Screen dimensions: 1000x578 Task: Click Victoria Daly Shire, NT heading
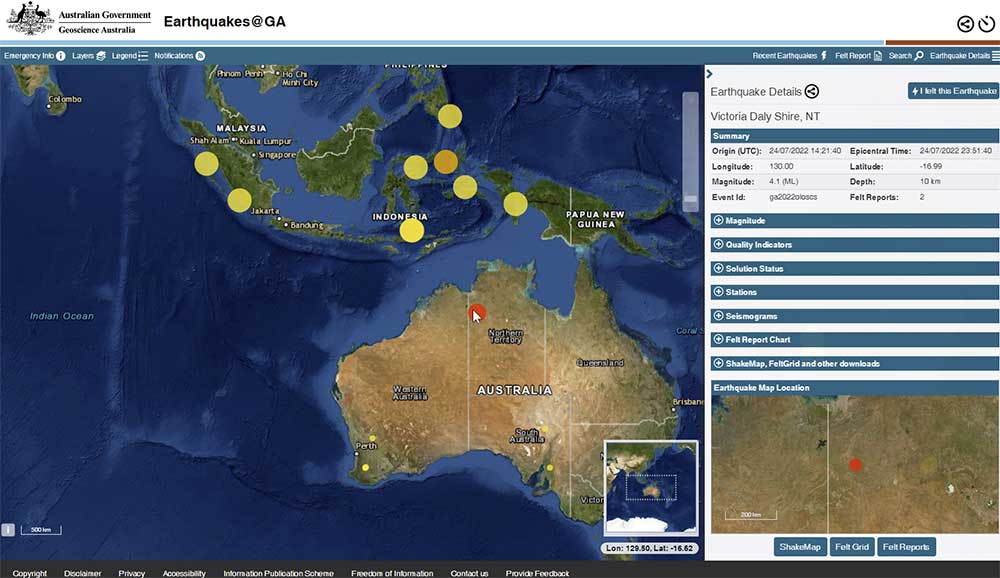point(765,116)
